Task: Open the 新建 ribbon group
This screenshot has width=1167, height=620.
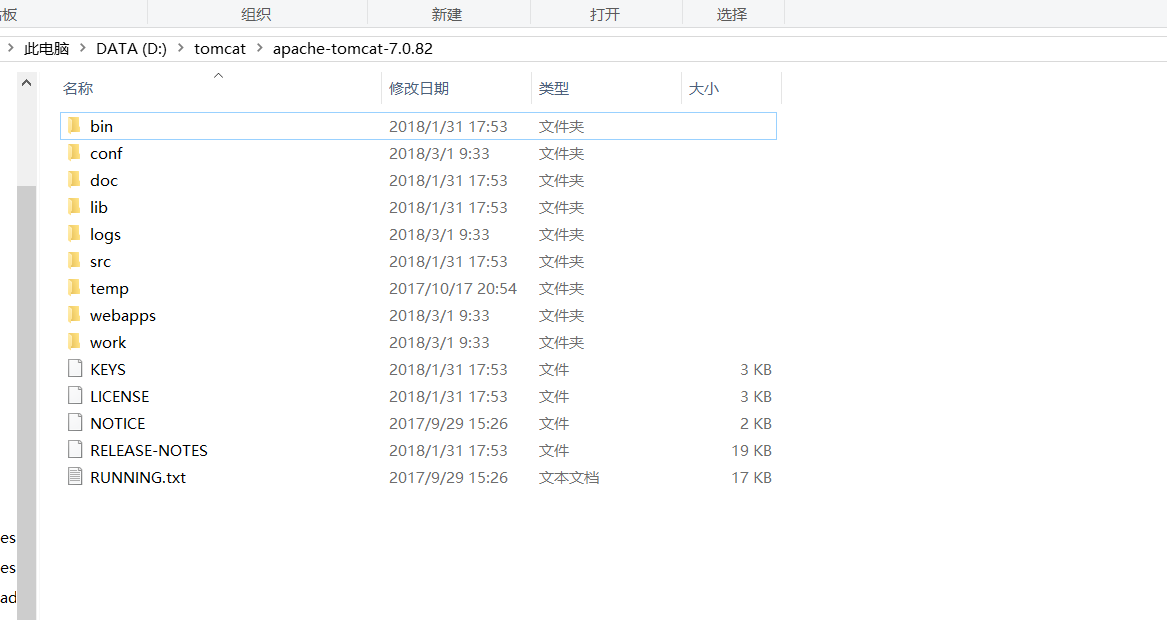Action: tap(447, 14)
